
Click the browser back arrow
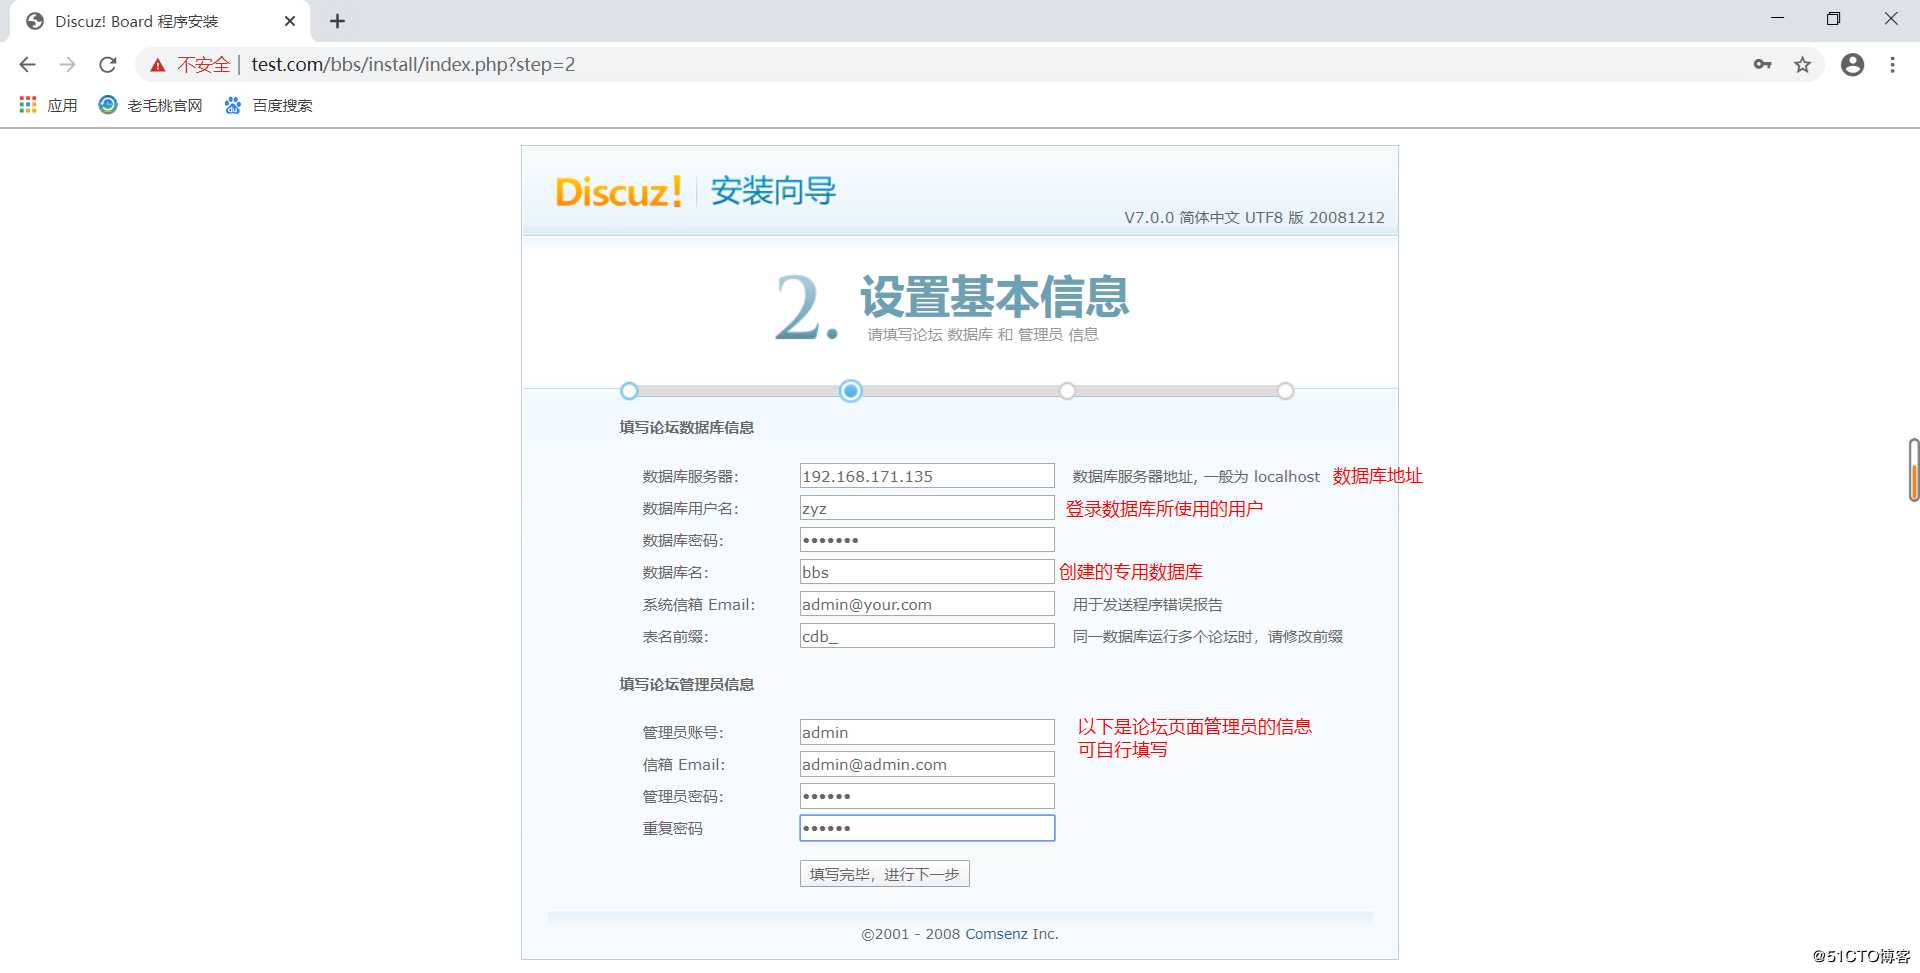pyautogui.click(x=27, y=65)
